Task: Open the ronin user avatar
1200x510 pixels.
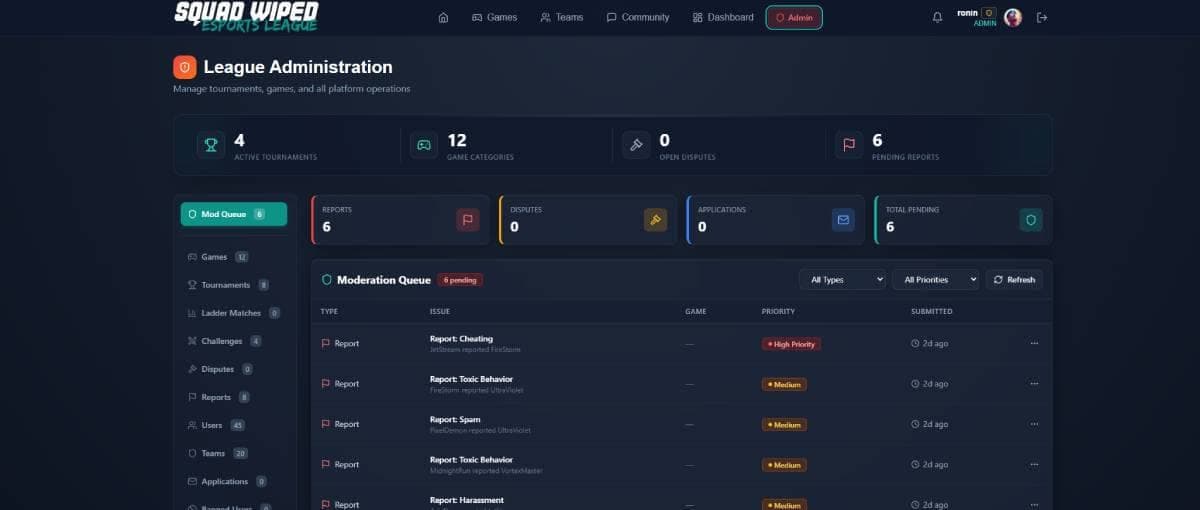Action: coord(1013,17)
